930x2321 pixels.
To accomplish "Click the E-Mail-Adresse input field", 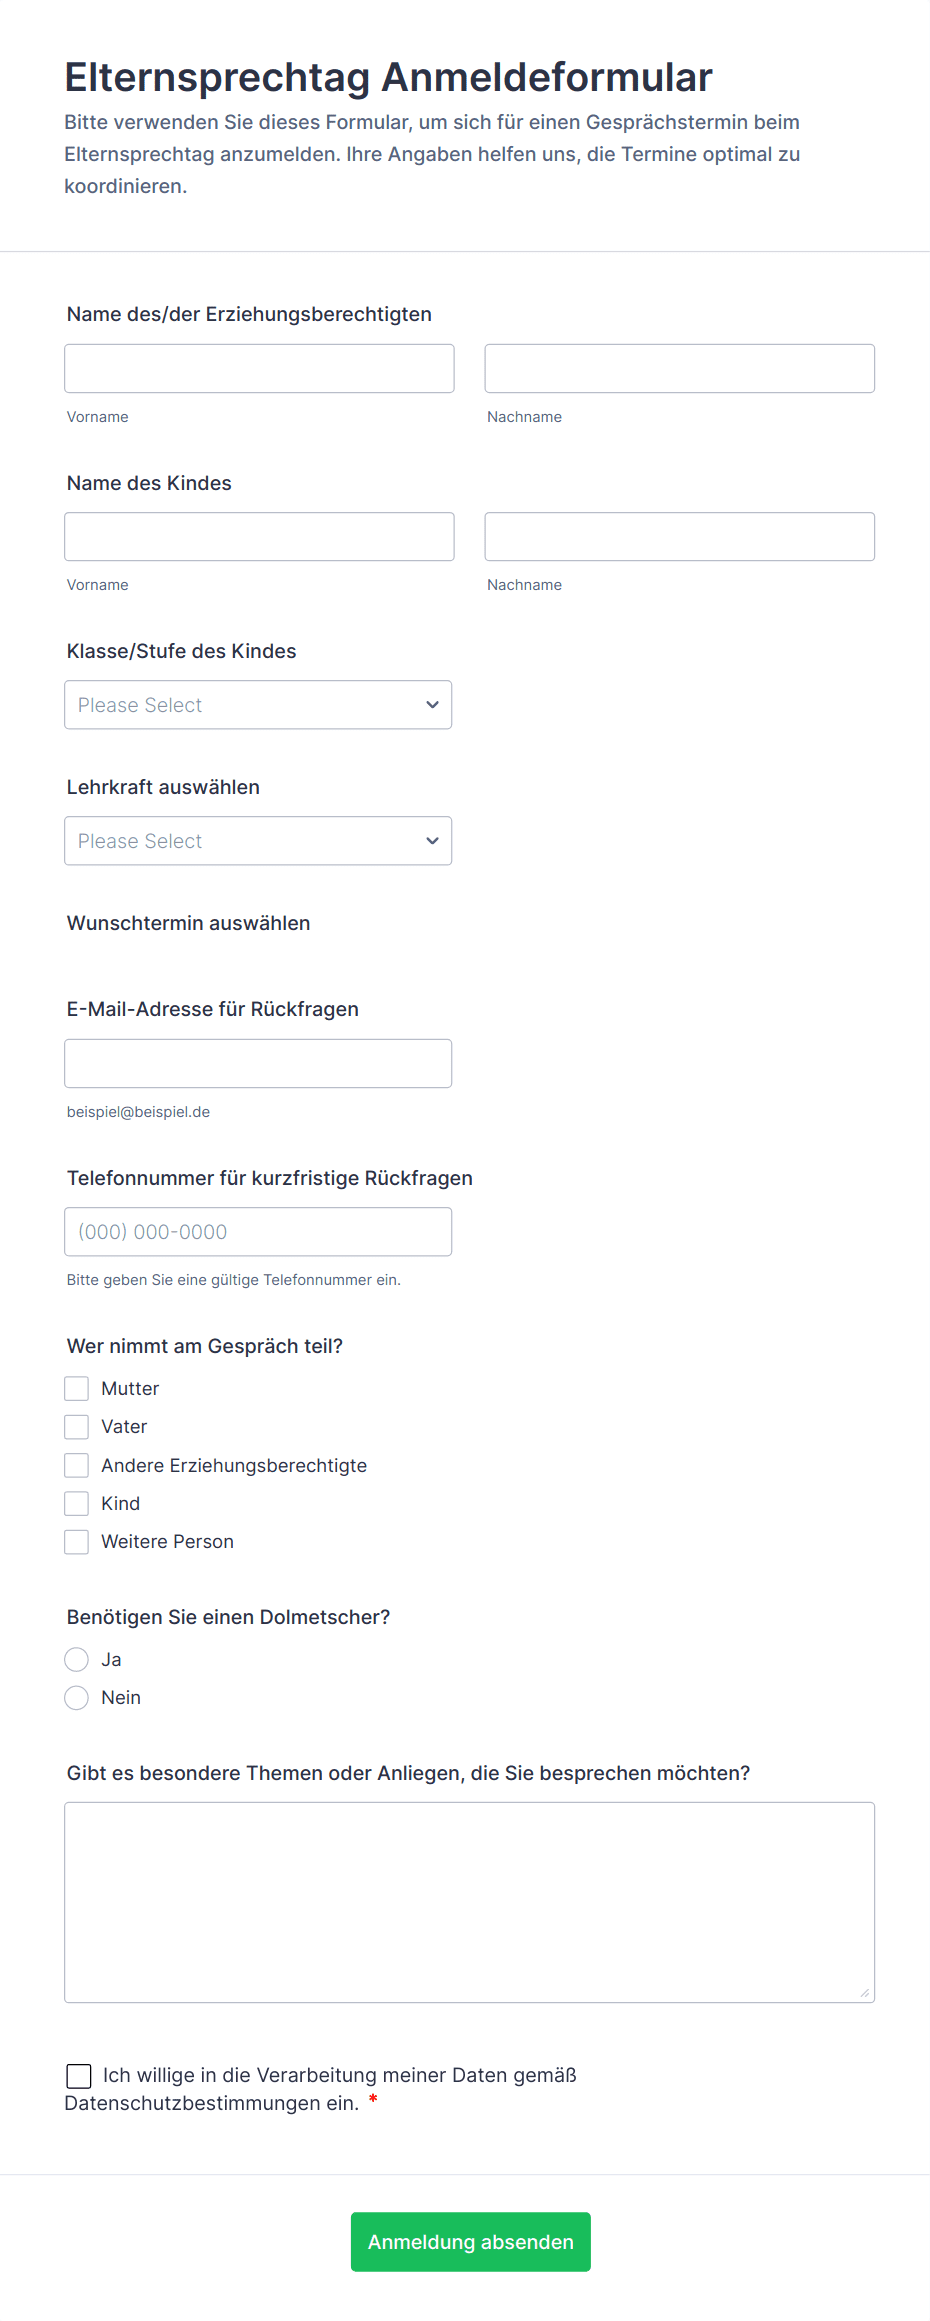I will (258, 1063).
